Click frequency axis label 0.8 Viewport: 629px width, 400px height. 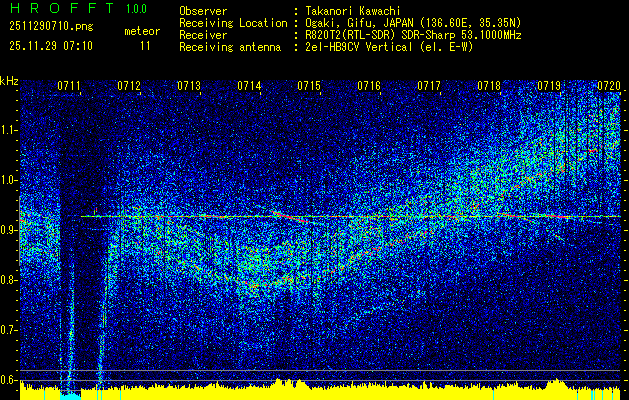8,280
